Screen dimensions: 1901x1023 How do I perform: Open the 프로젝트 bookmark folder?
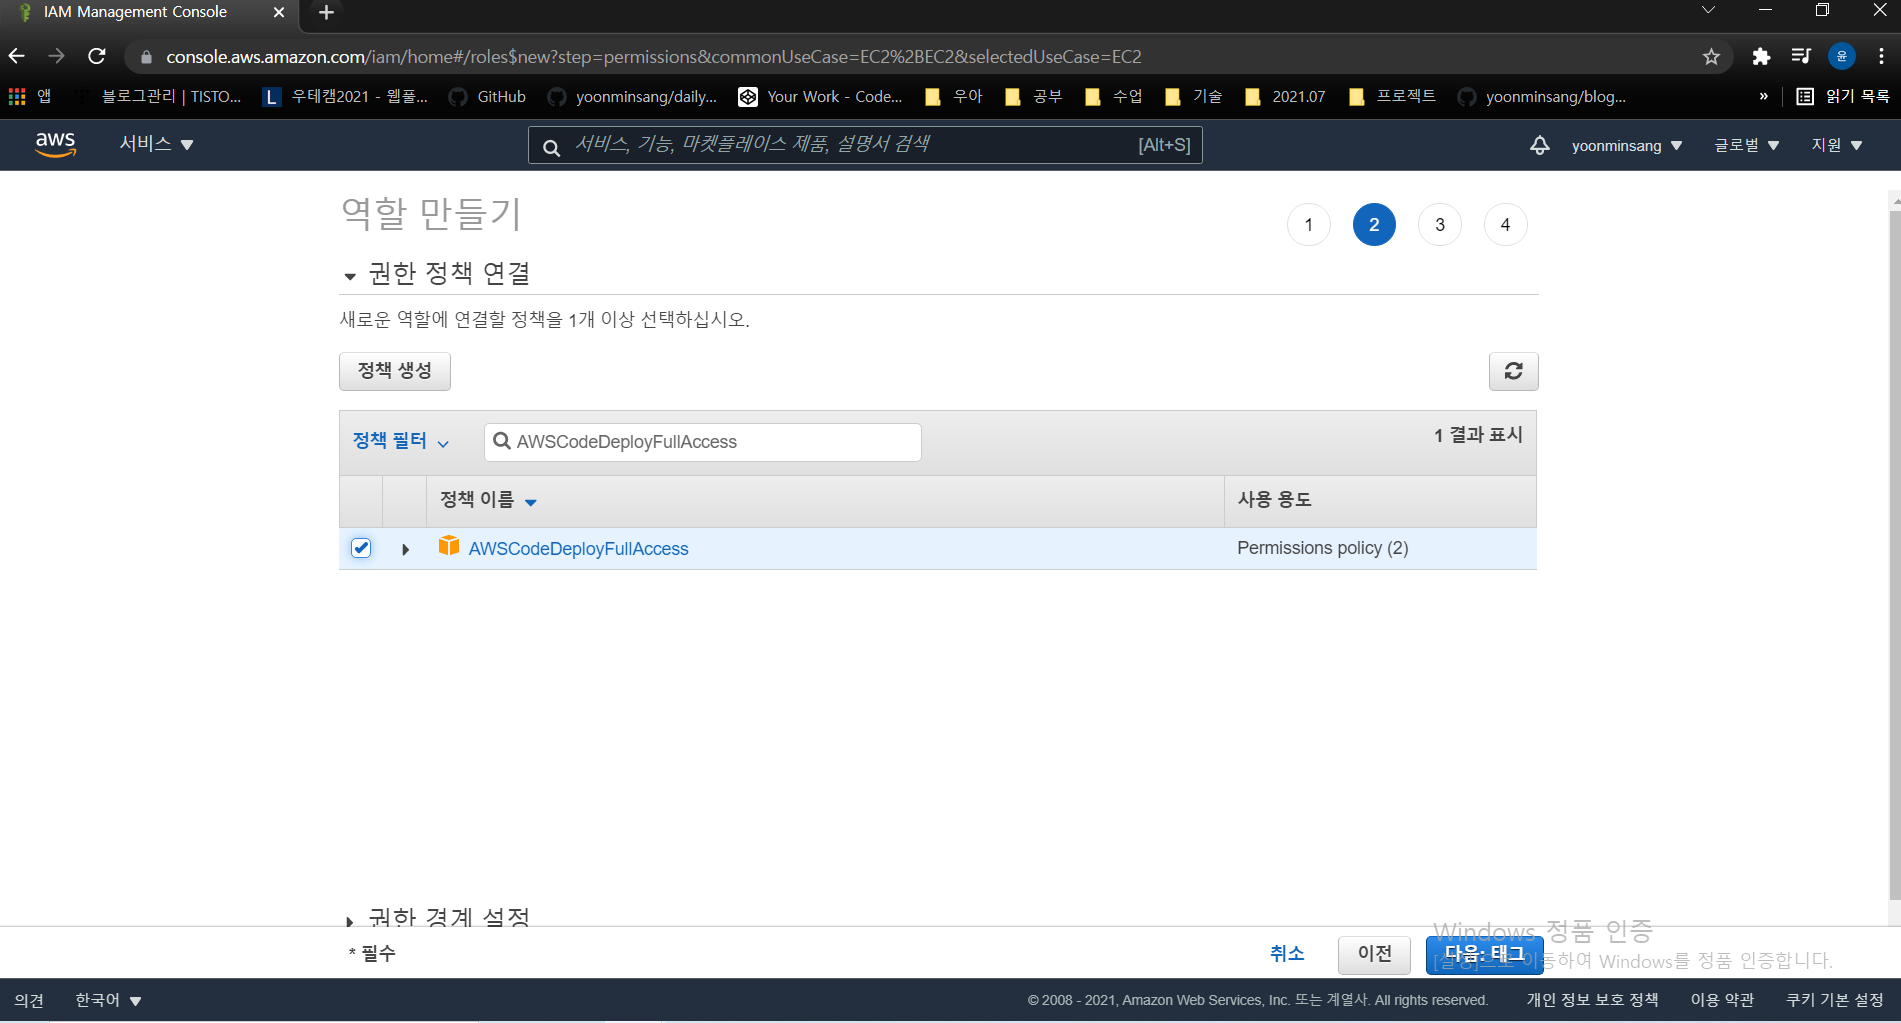click(1393, 97)
